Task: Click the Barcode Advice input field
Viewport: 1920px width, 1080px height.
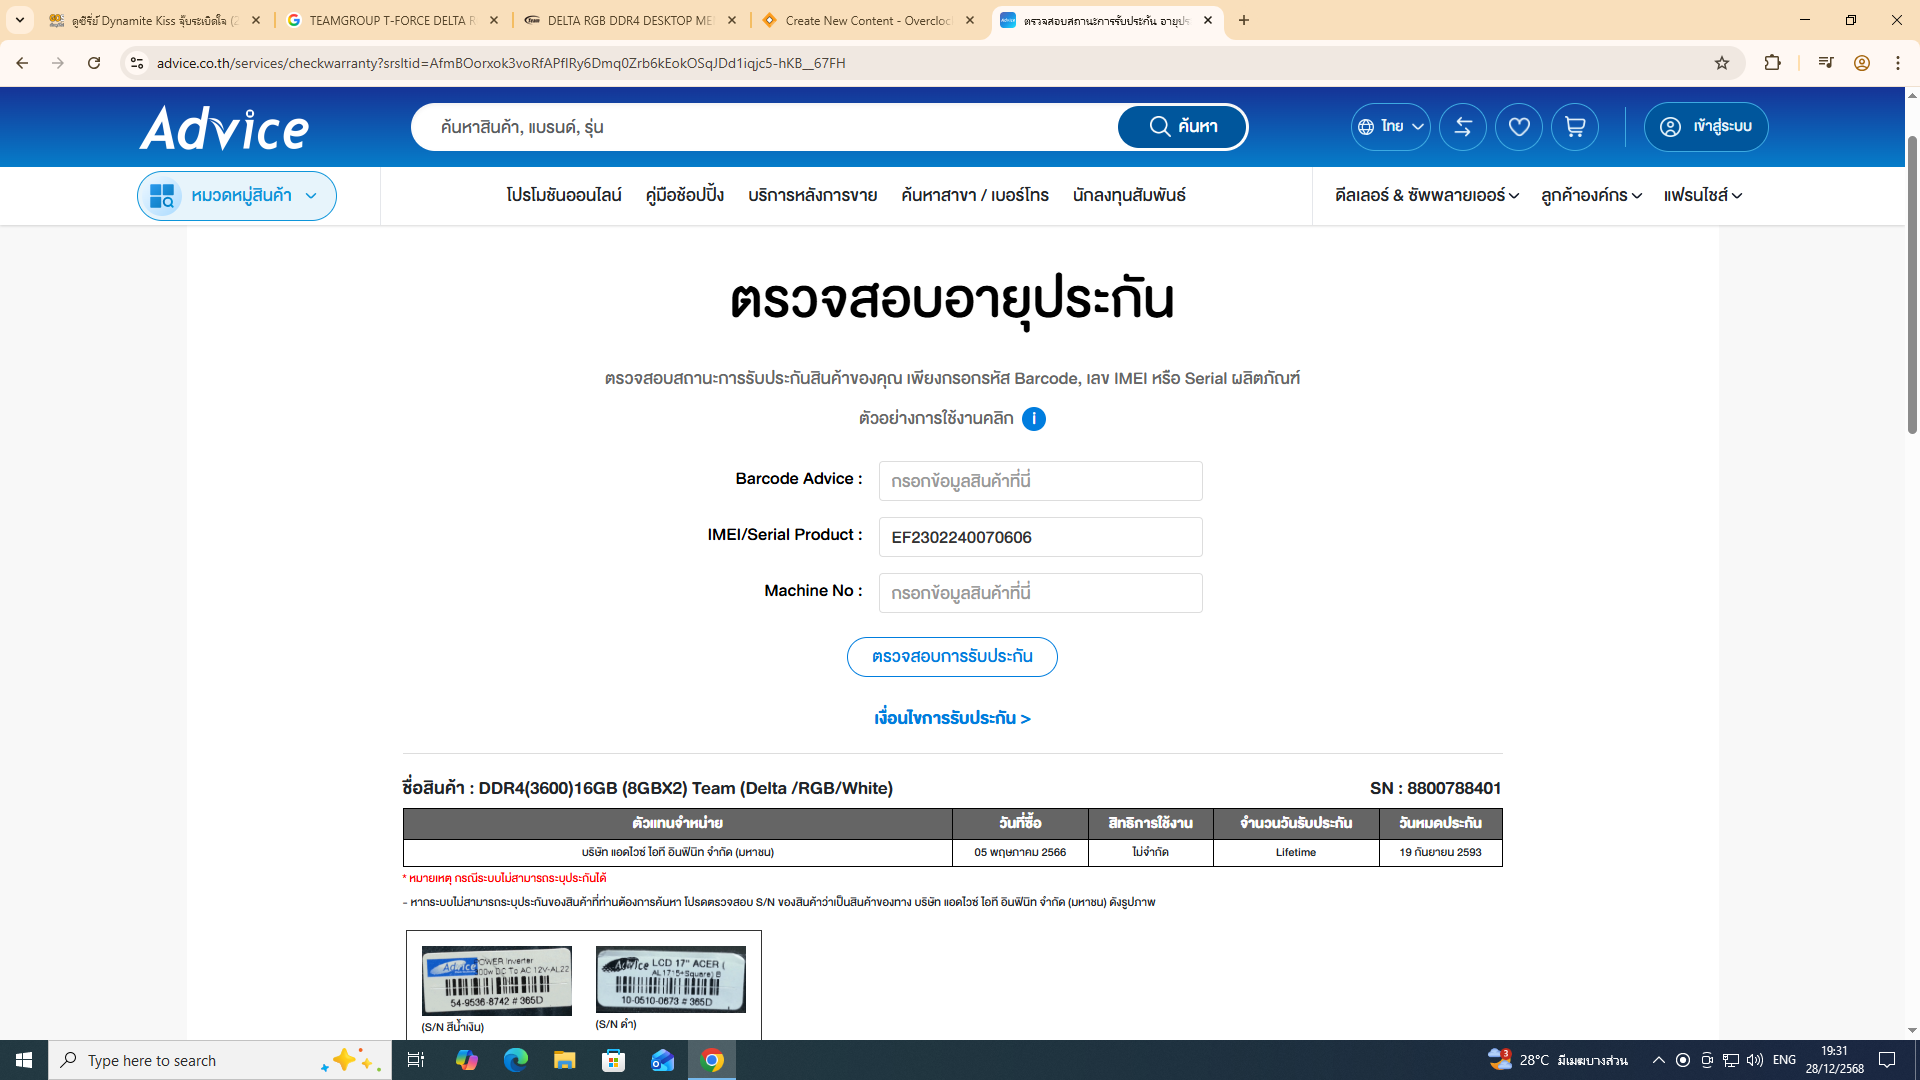Action: 1040,481
